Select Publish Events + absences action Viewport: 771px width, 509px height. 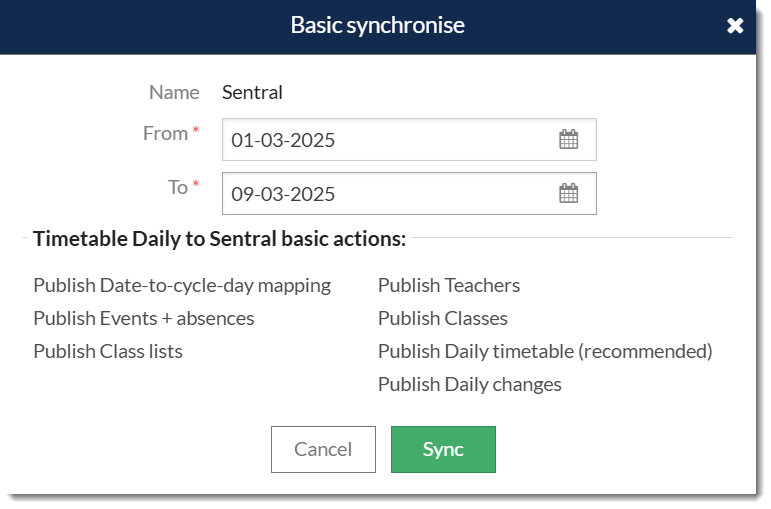144,319
